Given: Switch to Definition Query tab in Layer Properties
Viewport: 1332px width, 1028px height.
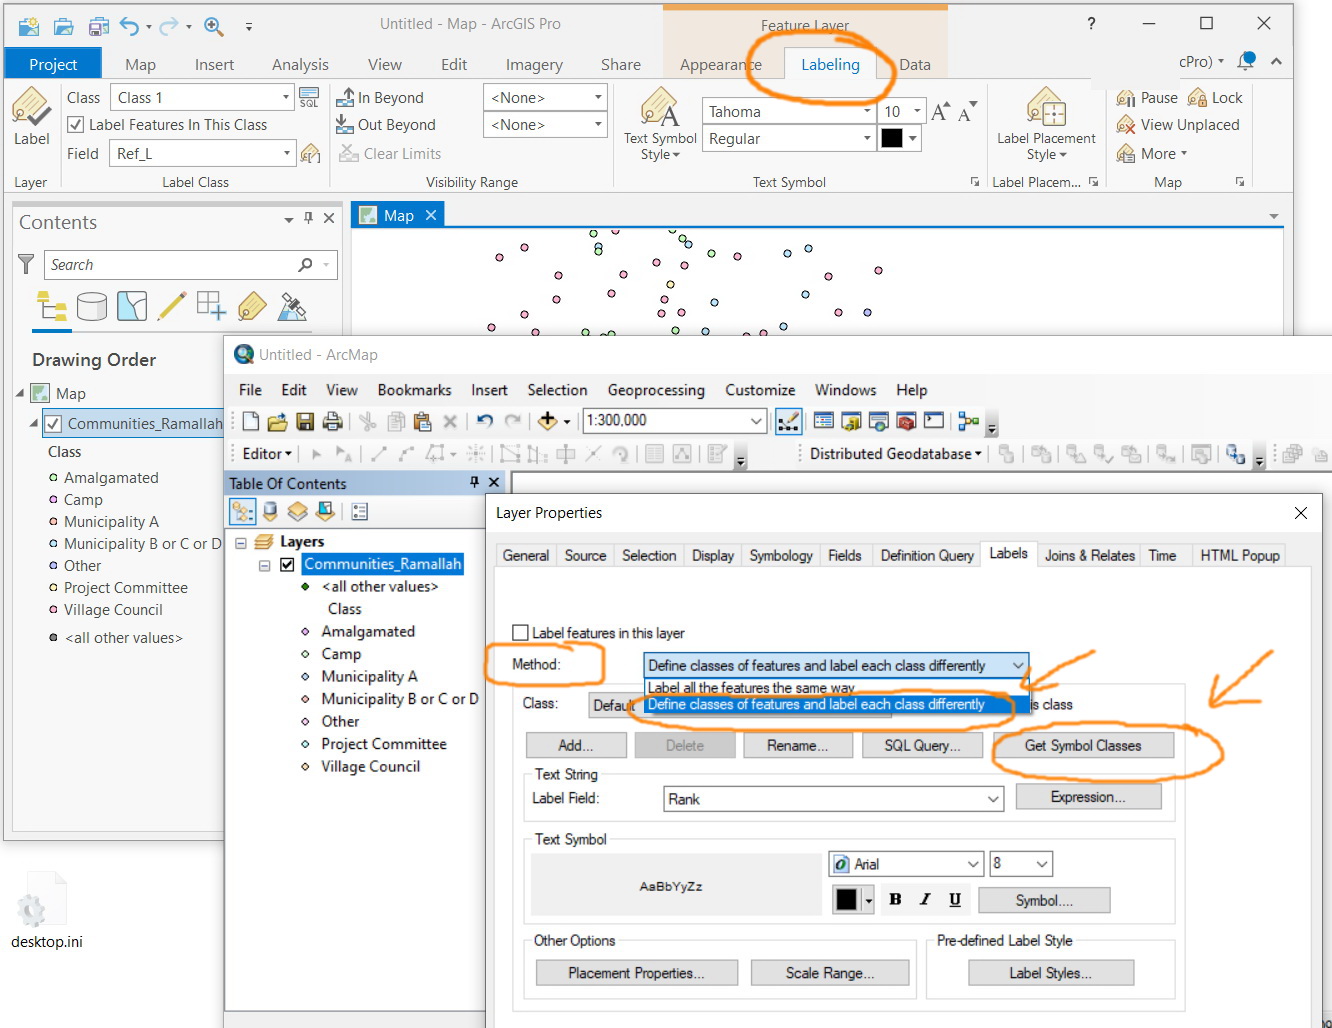Looking at the screenshot, I should tap(927, 555).
